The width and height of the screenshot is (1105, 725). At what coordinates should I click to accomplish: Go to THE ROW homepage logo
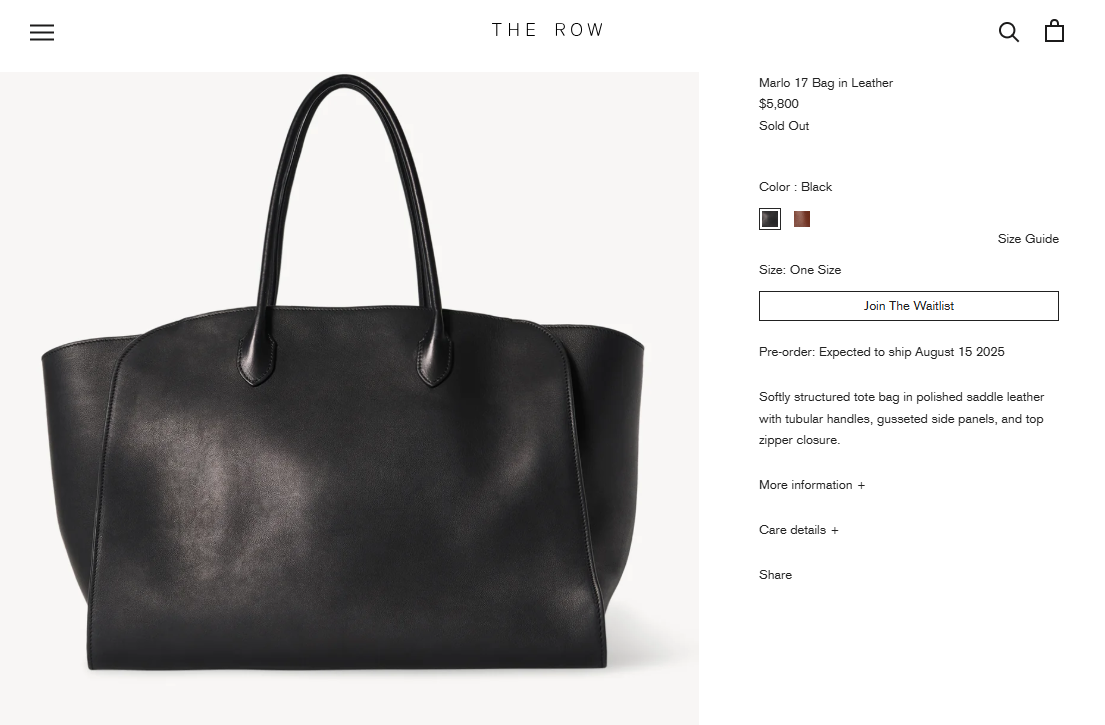[548, 30]
